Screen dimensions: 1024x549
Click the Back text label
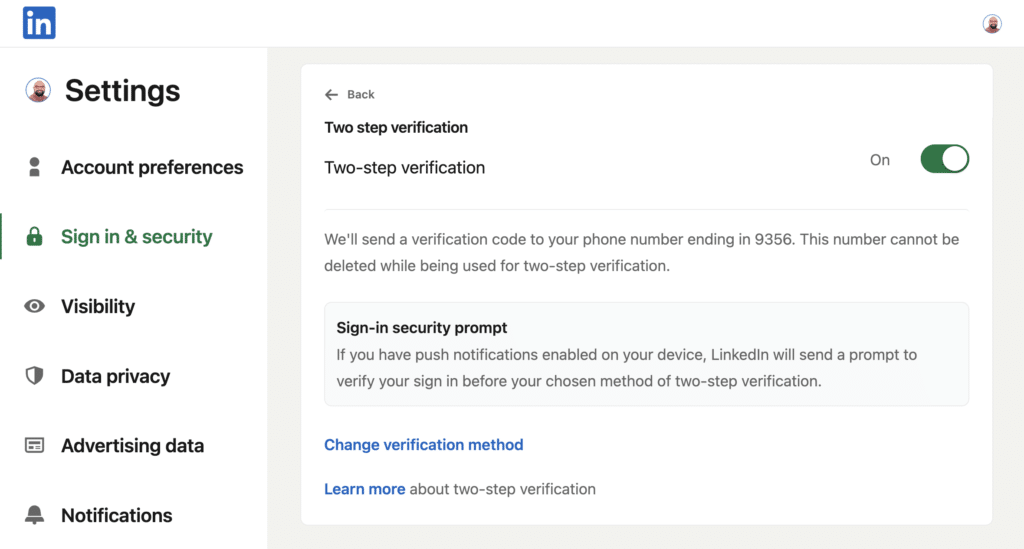point(360,95)
